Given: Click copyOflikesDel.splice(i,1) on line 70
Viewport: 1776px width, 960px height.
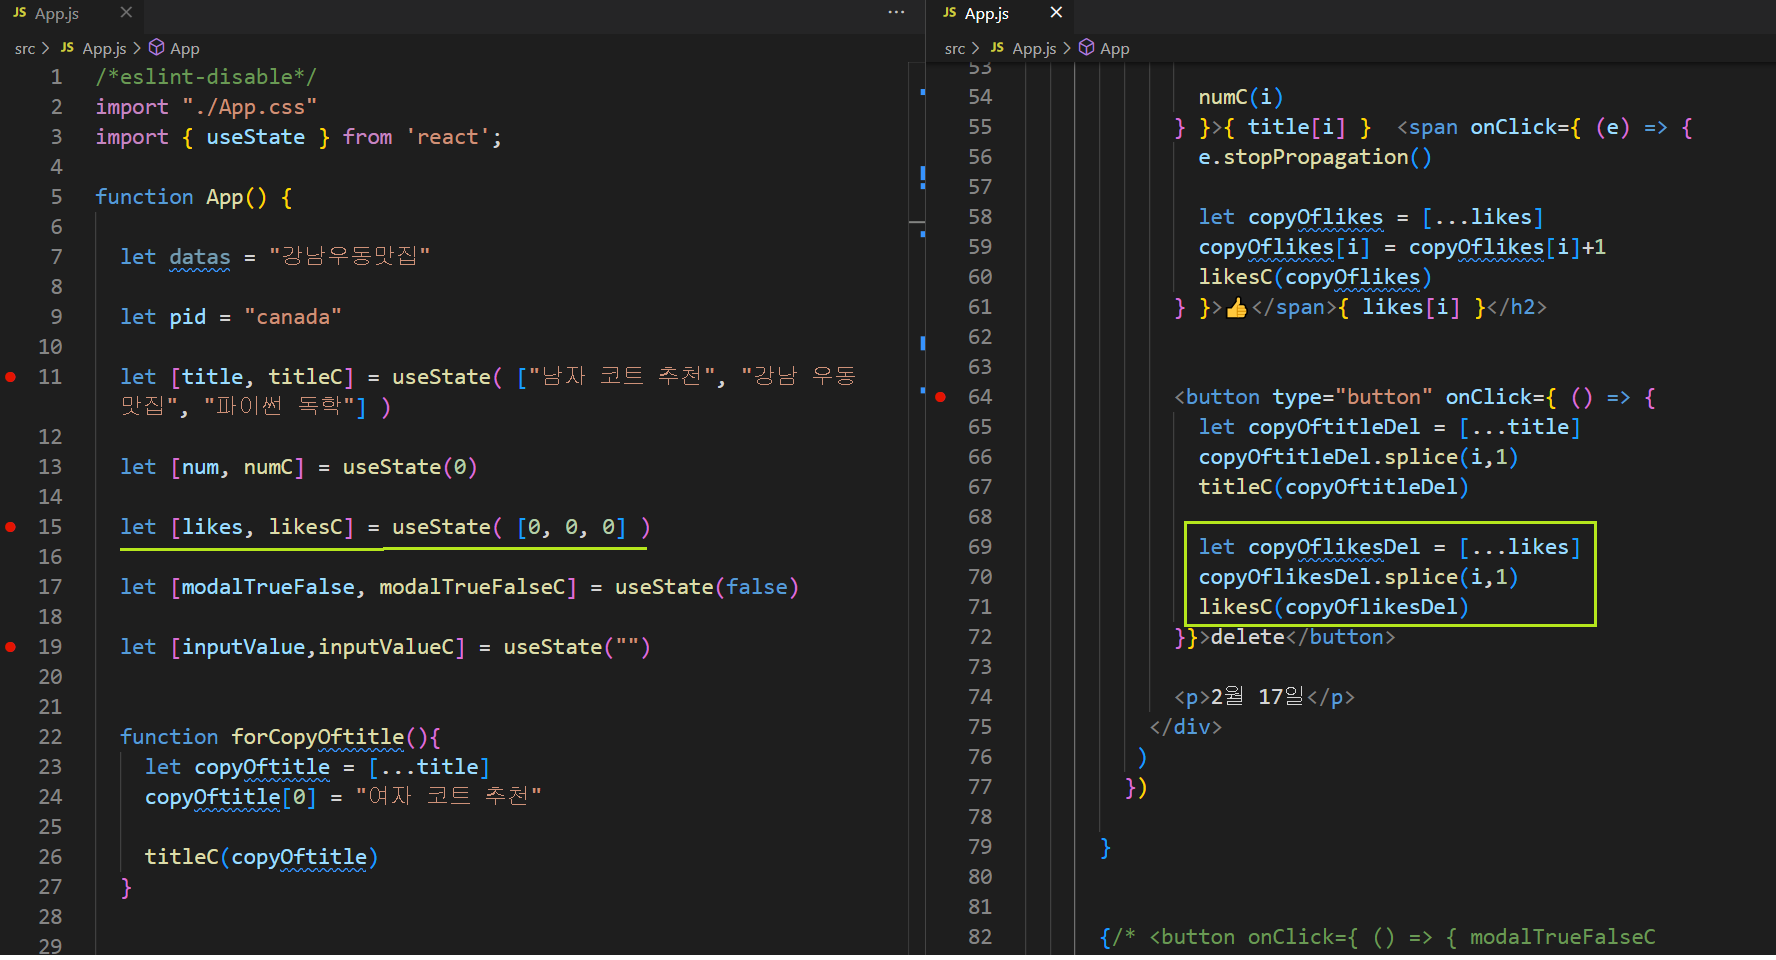Looking at the screenshot, I should [1358, 577].
